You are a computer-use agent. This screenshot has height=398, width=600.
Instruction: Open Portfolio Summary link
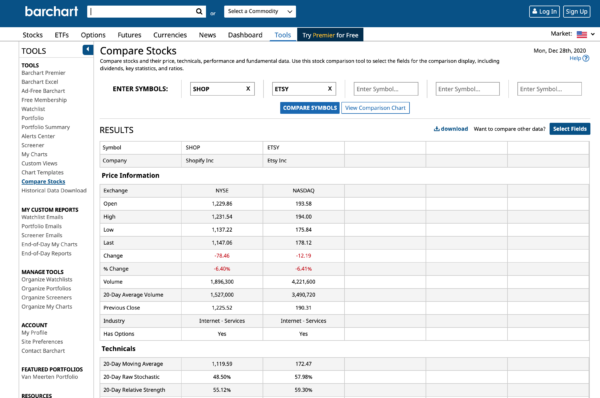pos(46,127)
